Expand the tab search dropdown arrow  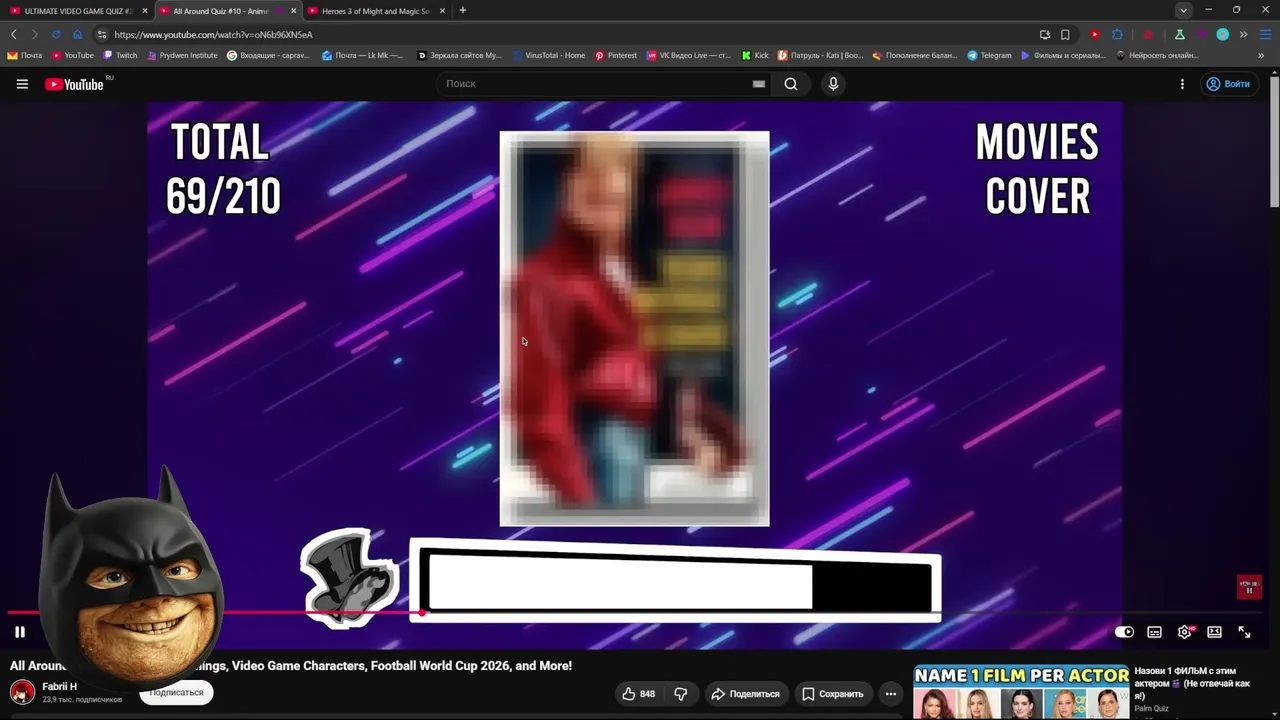pyautogui.click(x=1183, y=11)
